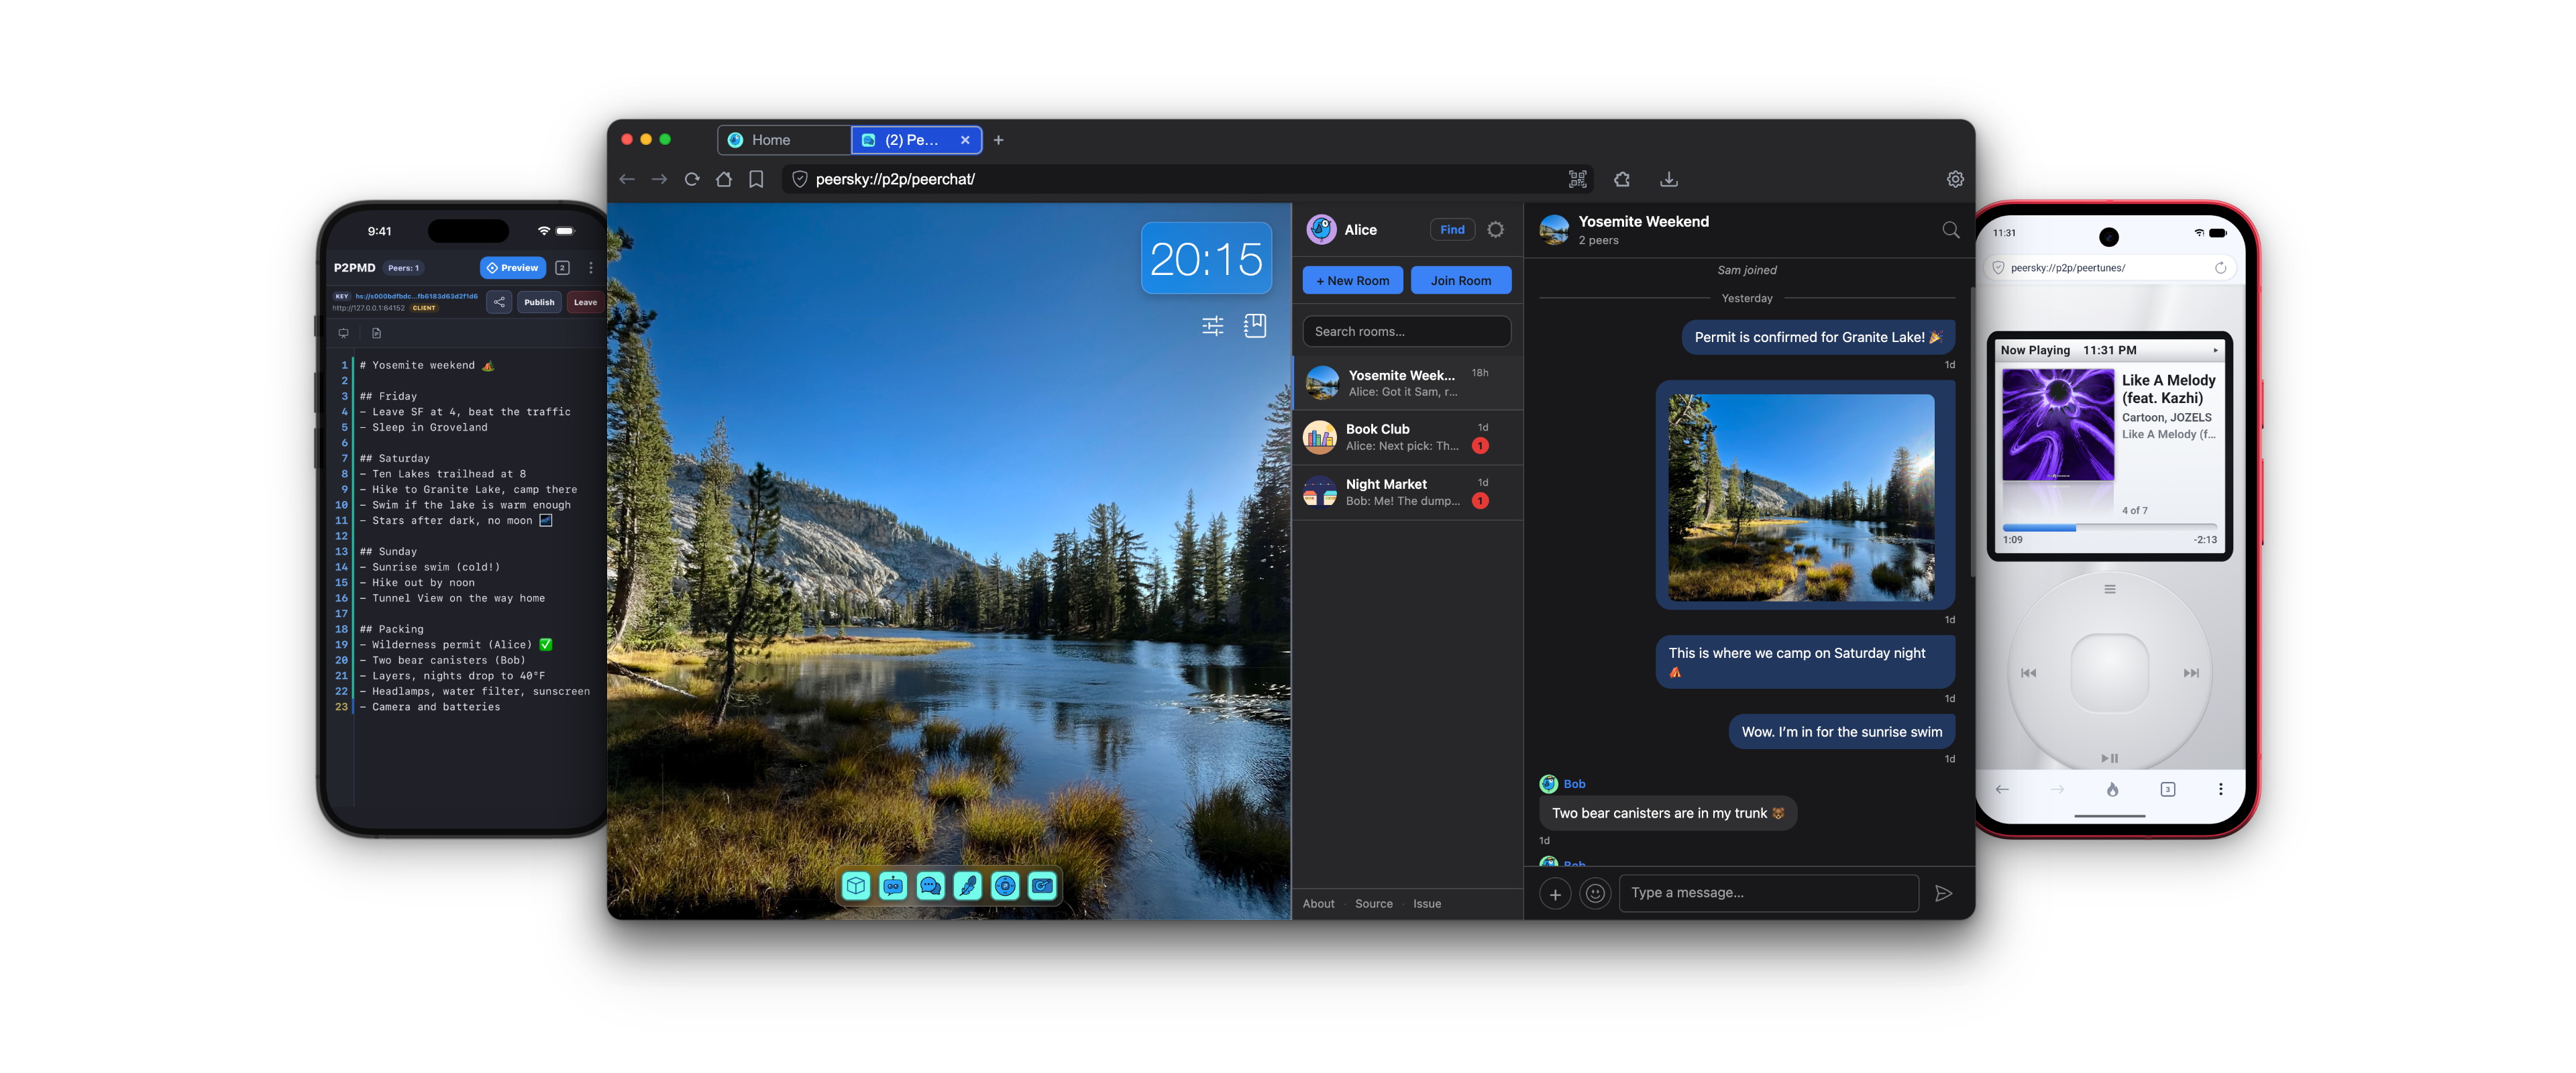Open downloads from the browser toolbar
Image resolution: width=2576 pixels, height=1073 pixels.
coord(1669,179)
